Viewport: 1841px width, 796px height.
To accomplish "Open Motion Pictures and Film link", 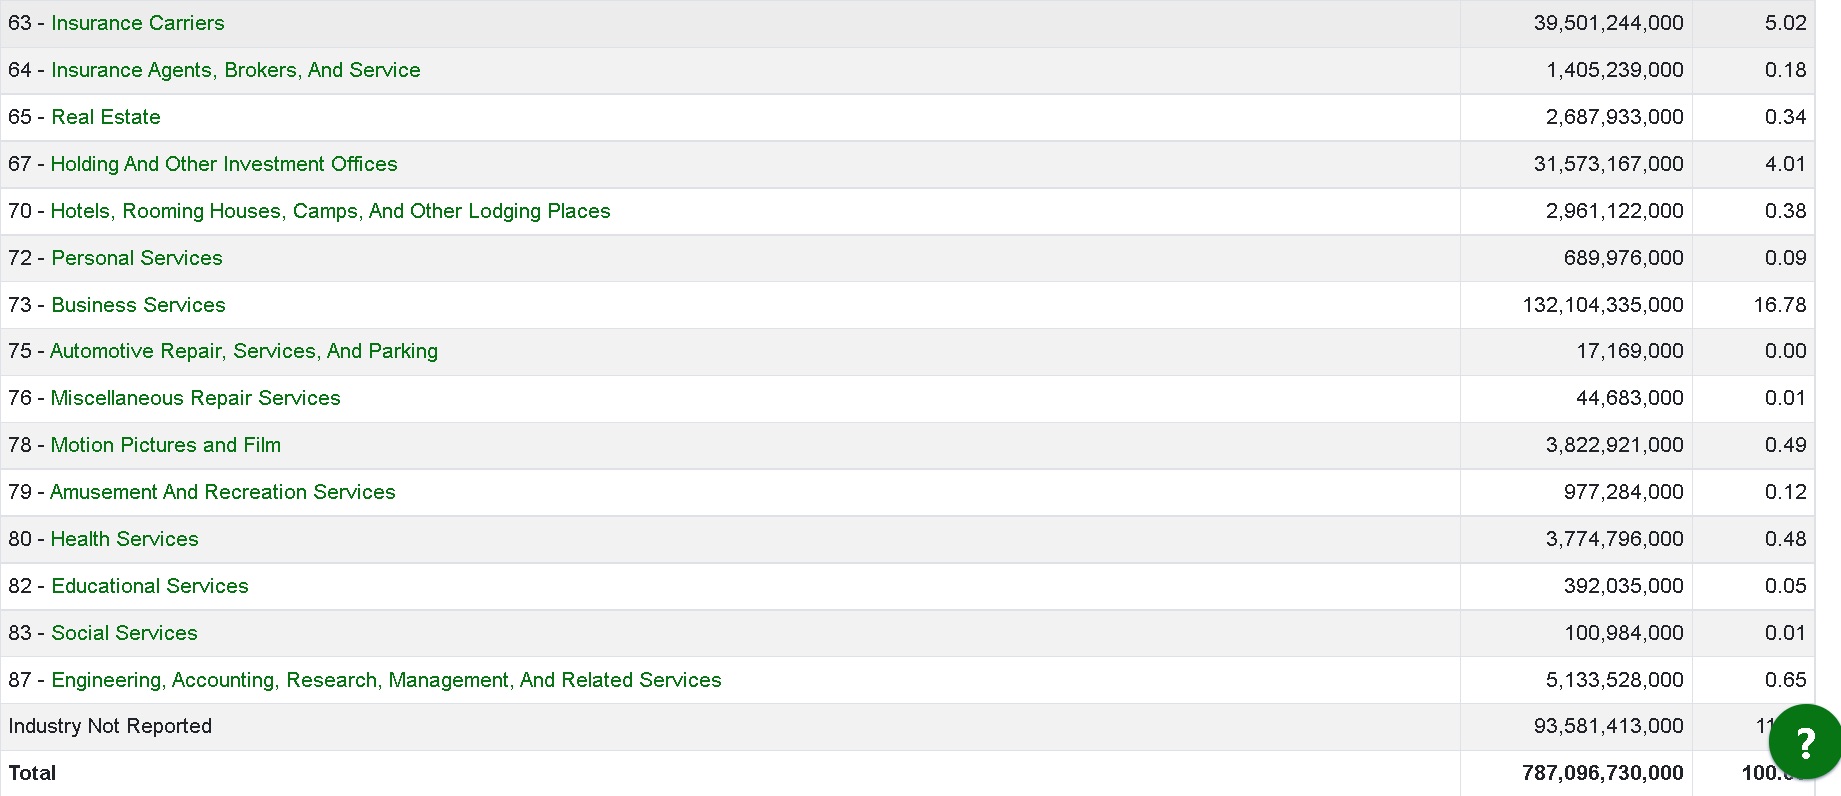I will (166, 445).
